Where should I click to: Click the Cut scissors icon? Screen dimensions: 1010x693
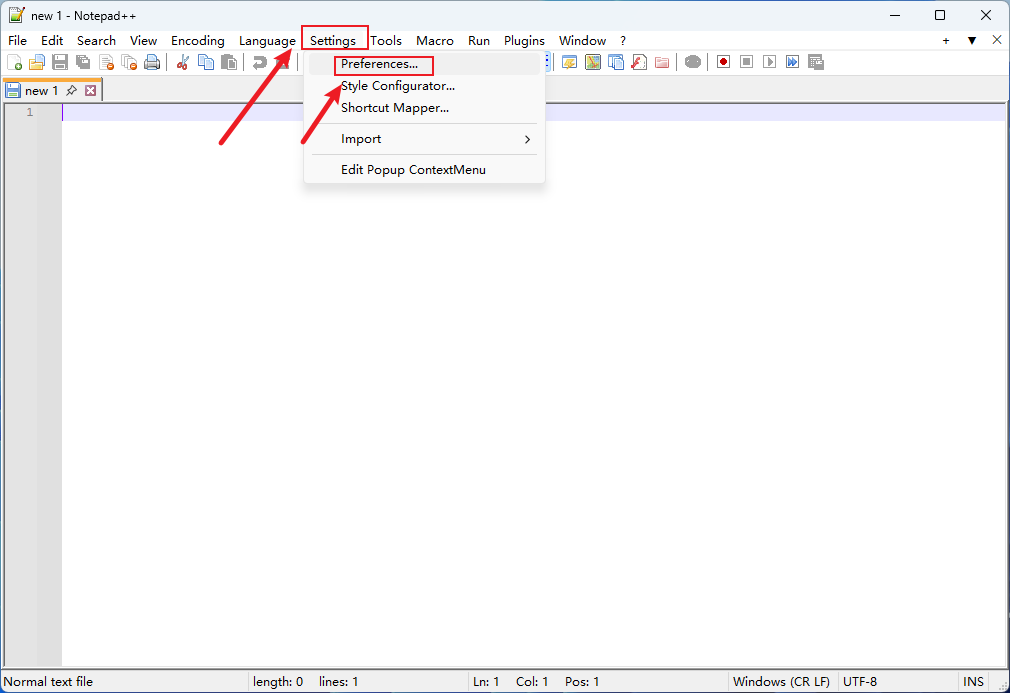[183, 62]
